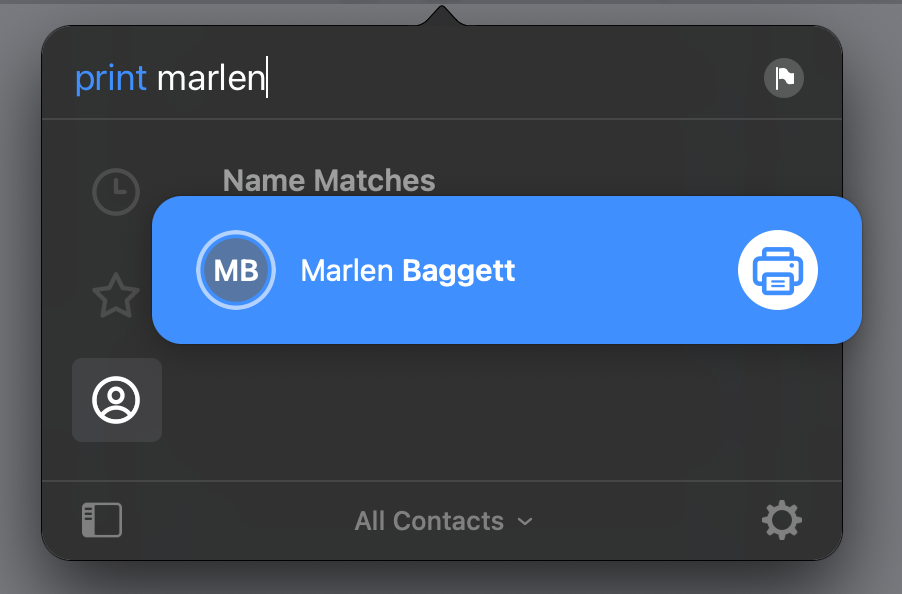Open settings with the gear icon
This screenshot has height=594, width=902.
click(x=781, y=520)
